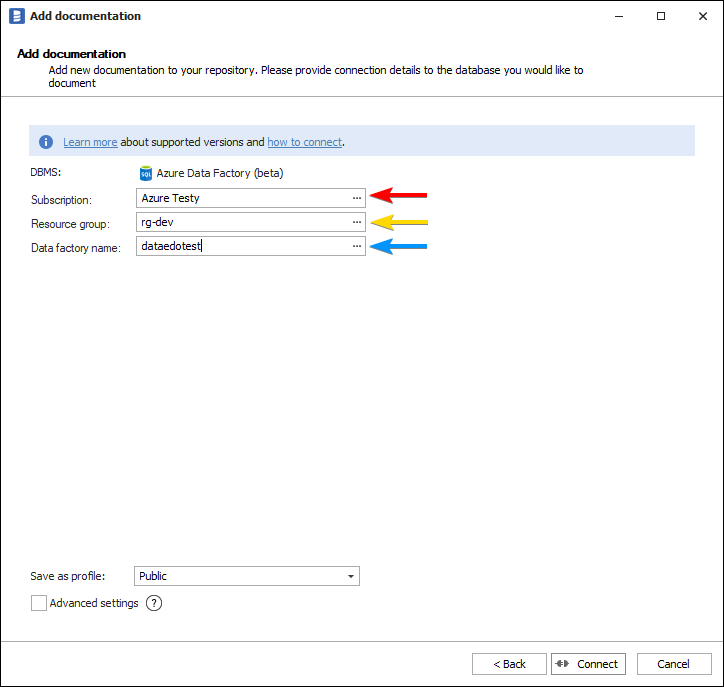Open the Resource group ellipsis browse button
724x687 pixels.
click(356, 222)
